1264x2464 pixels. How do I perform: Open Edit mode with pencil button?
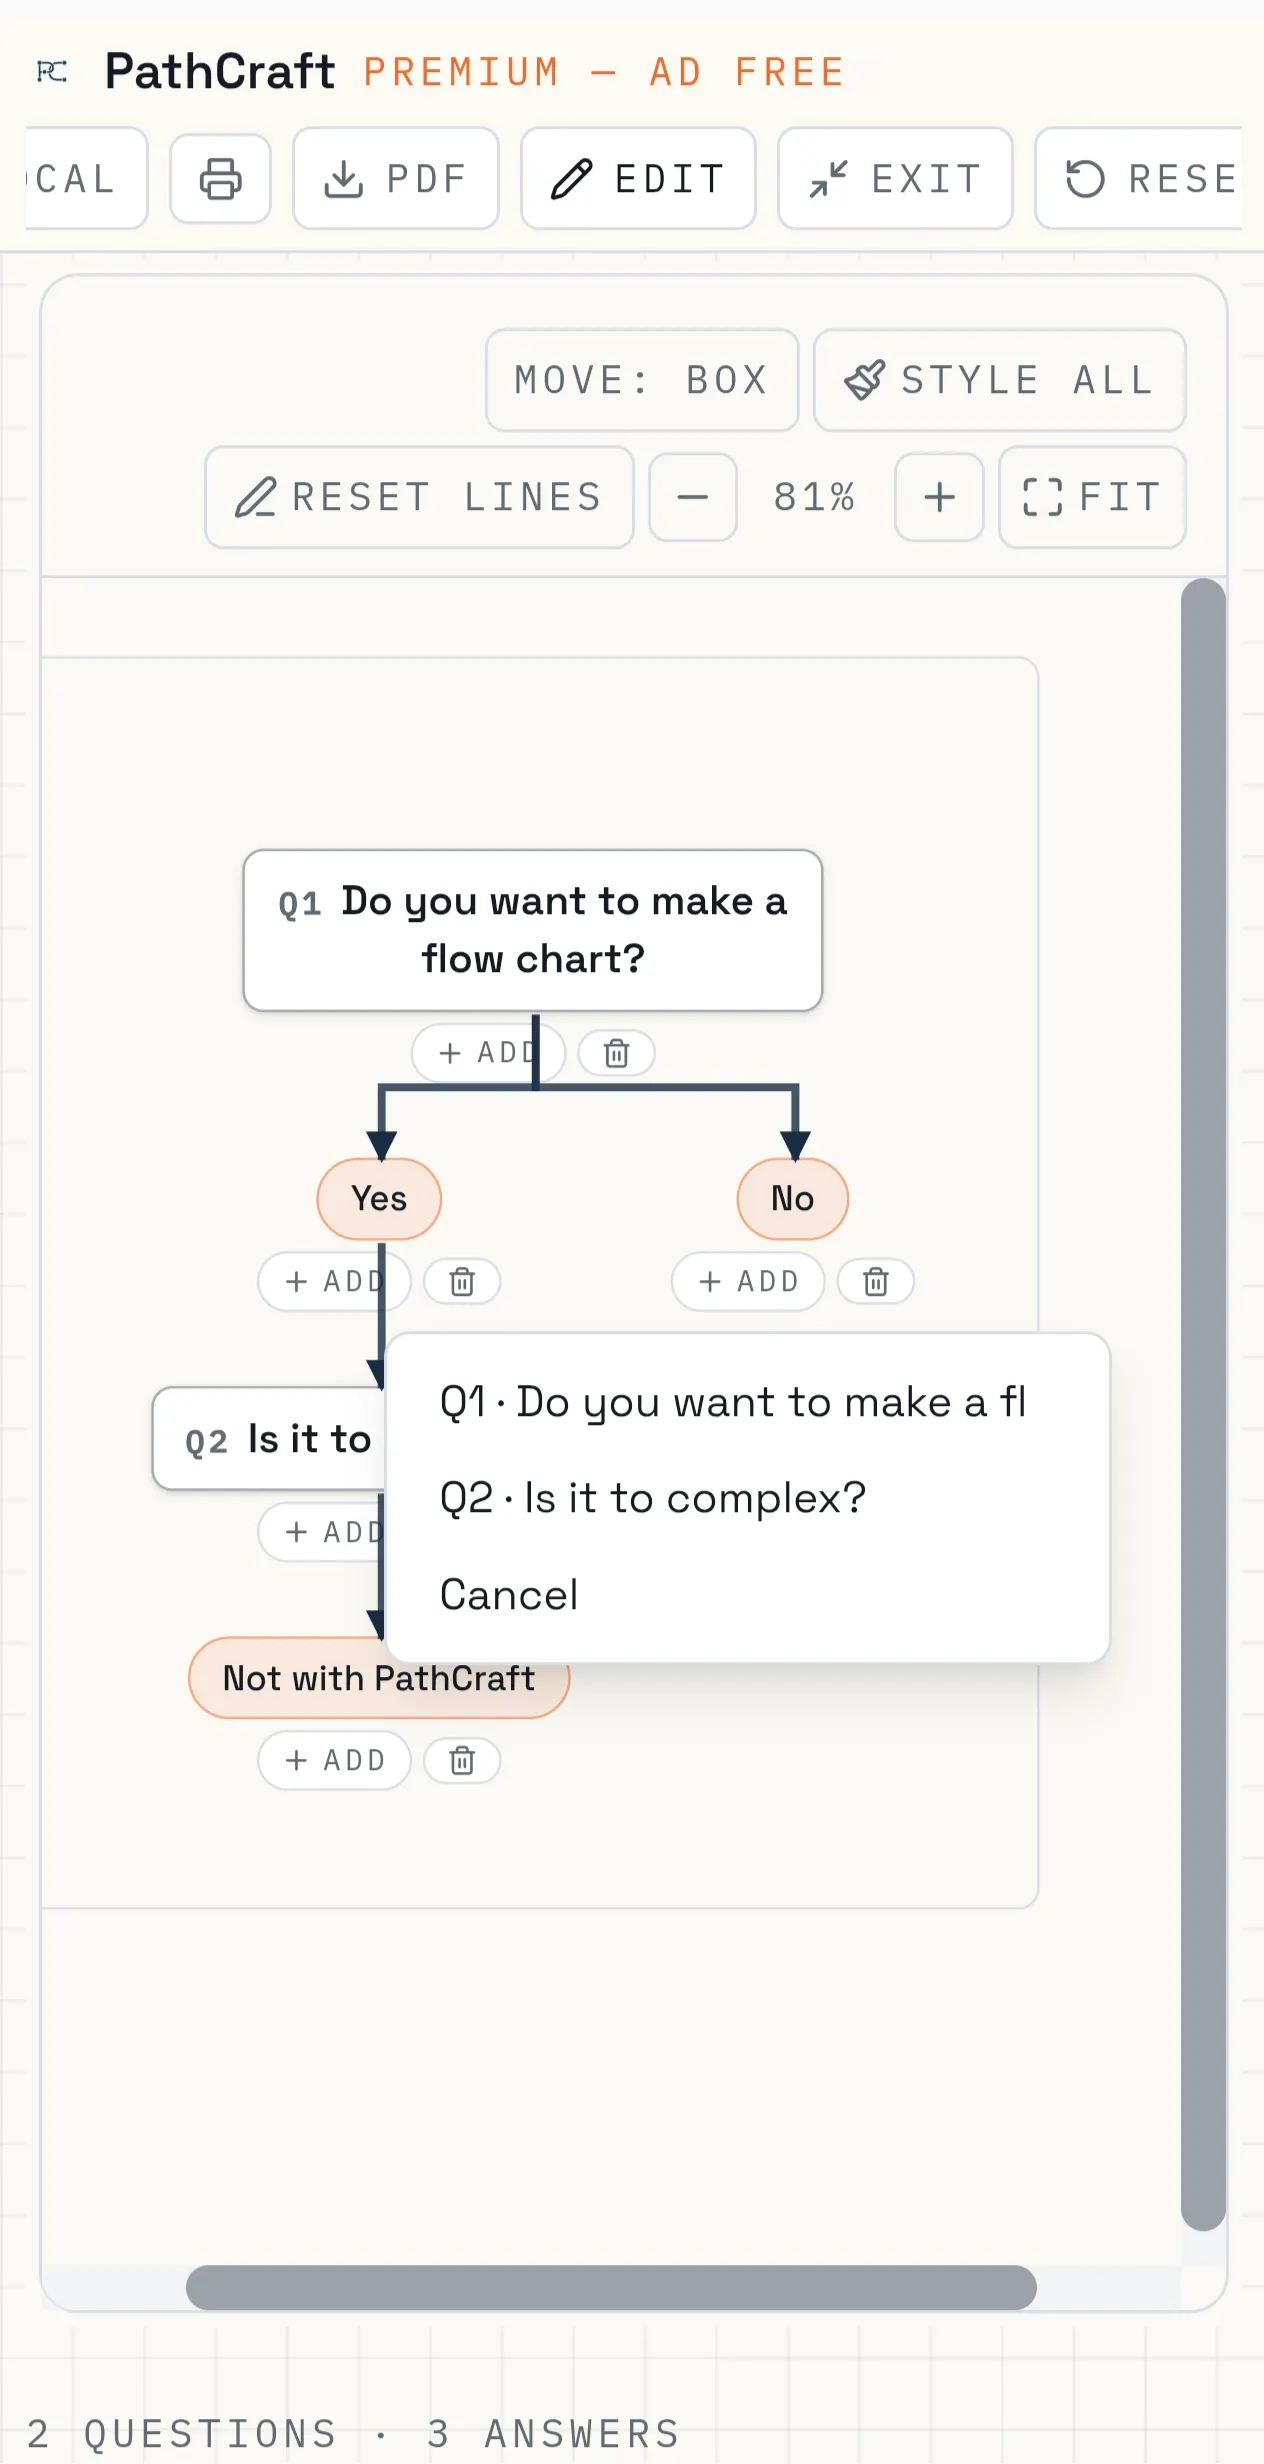(x=638, y=179)
